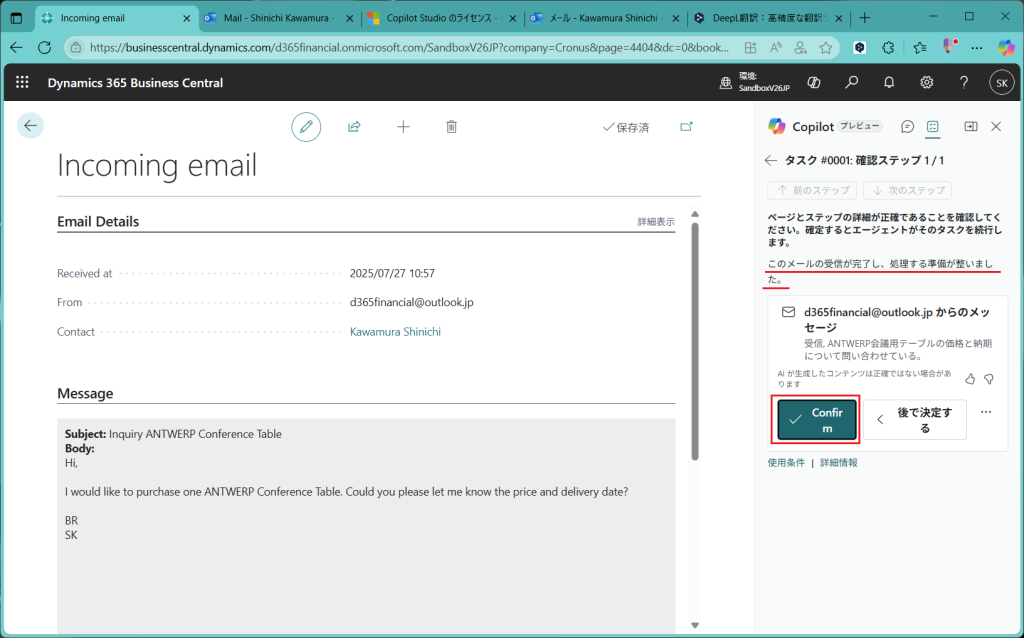1024x638 pixels.
Task: Give thumbs up to AI summary
Action: (x=970, y=379)
